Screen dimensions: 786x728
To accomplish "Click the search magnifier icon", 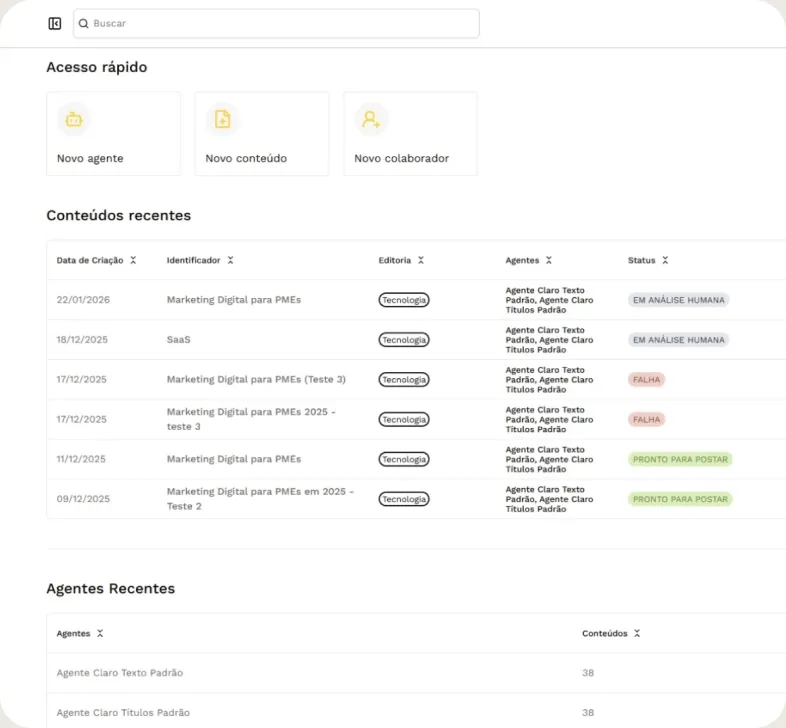I will point(84,24).
